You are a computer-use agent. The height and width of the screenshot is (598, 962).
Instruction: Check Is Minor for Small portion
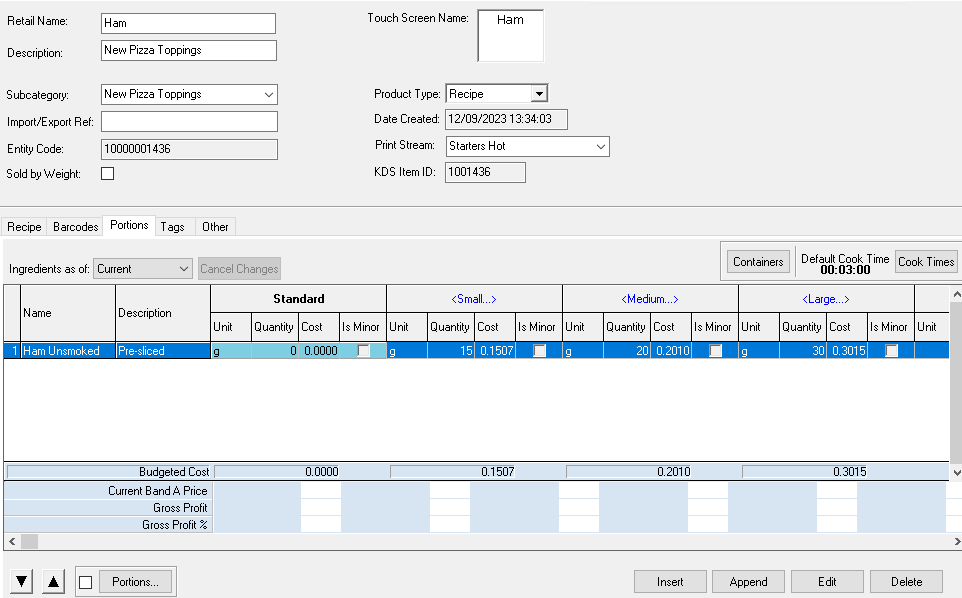540,351
